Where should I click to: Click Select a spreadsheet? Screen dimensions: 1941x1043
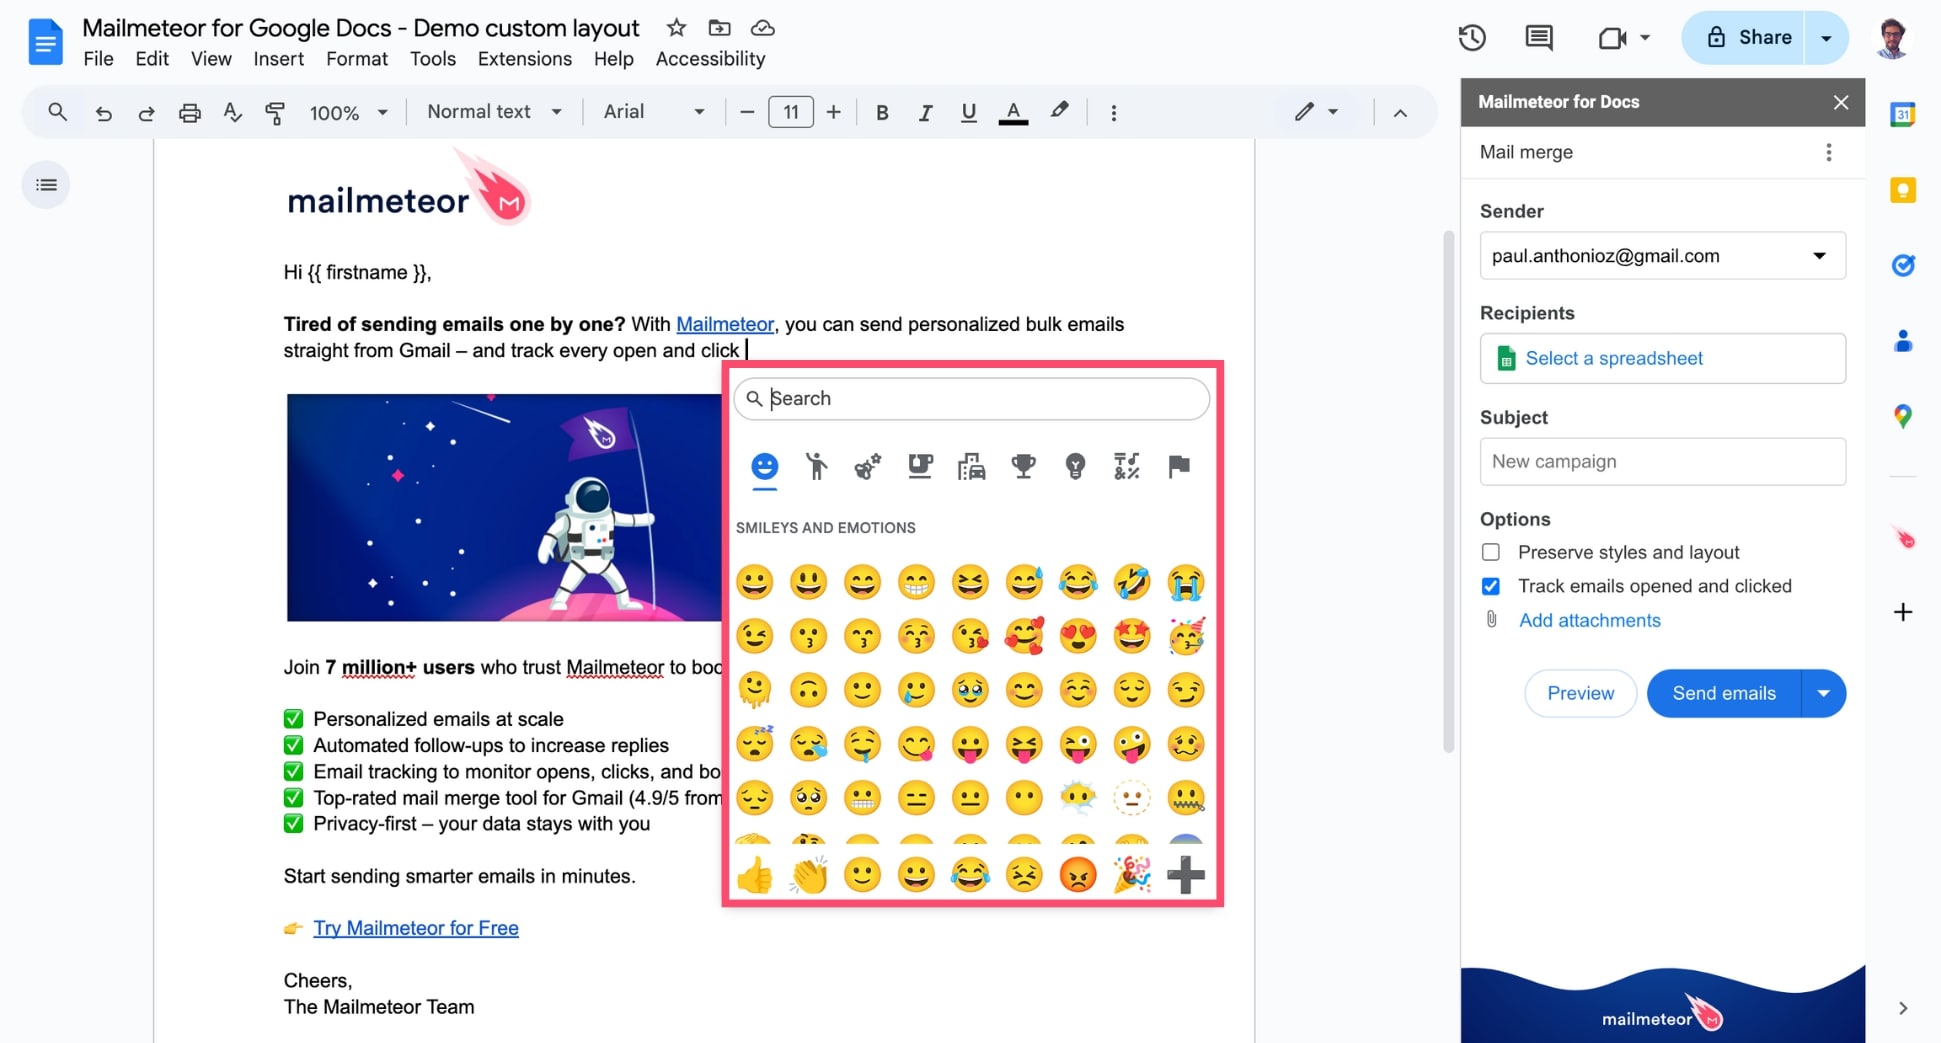pos(1662,358)
